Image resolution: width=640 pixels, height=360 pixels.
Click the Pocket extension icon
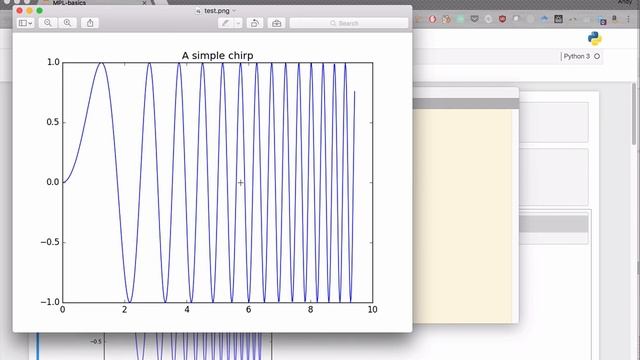[474, 19]
